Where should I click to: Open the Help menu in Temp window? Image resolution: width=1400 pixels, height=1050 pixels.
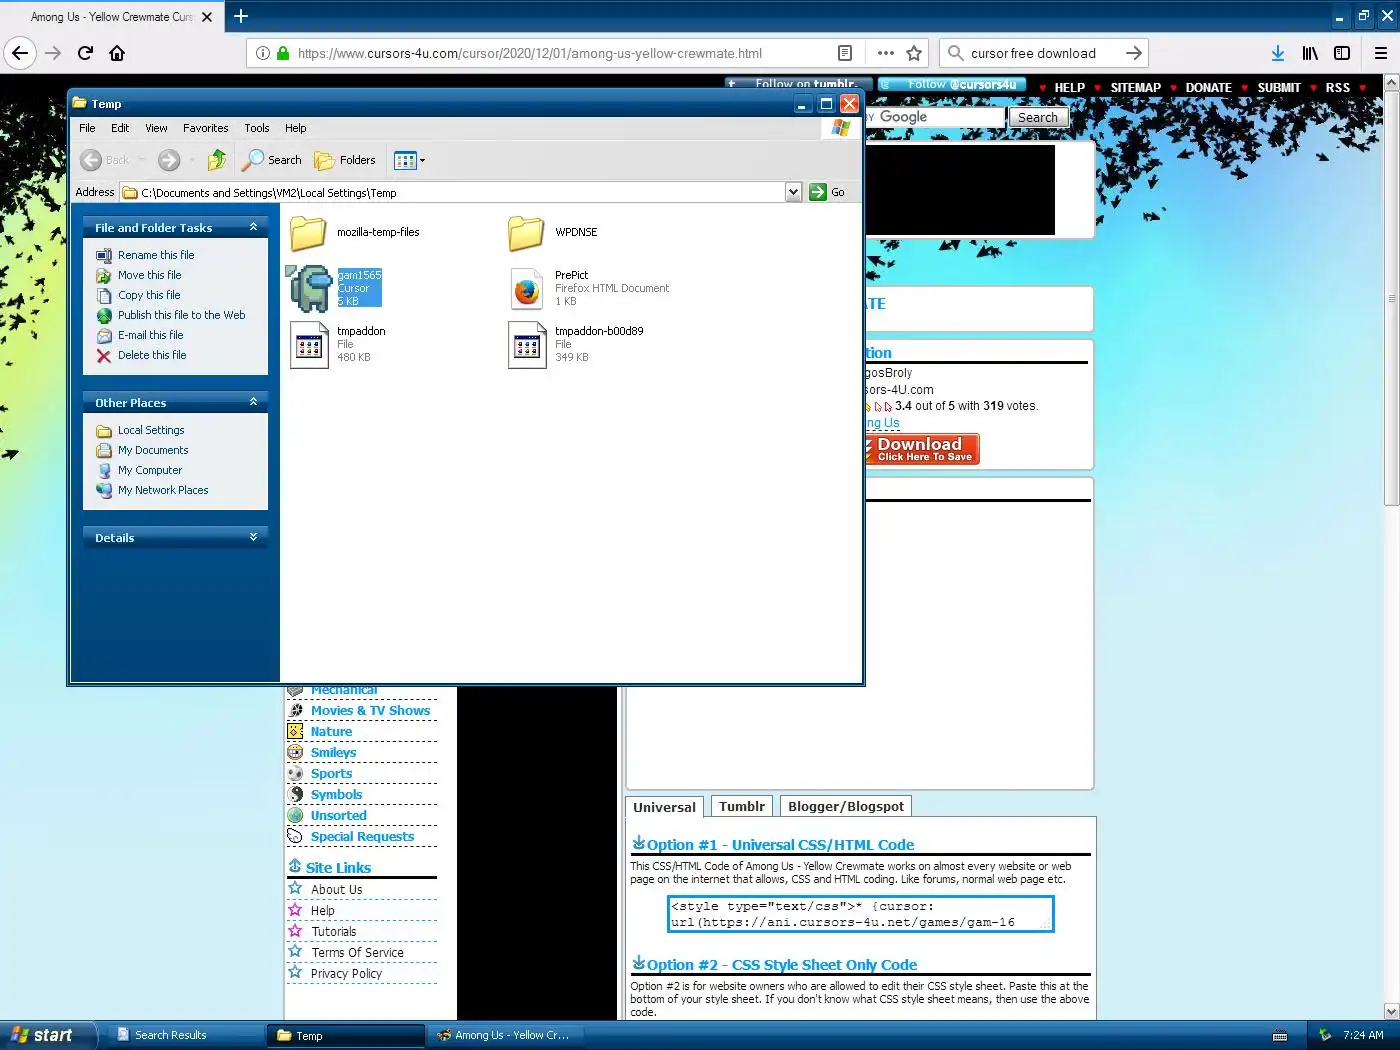pyautogui.click(x=295, y=128)
